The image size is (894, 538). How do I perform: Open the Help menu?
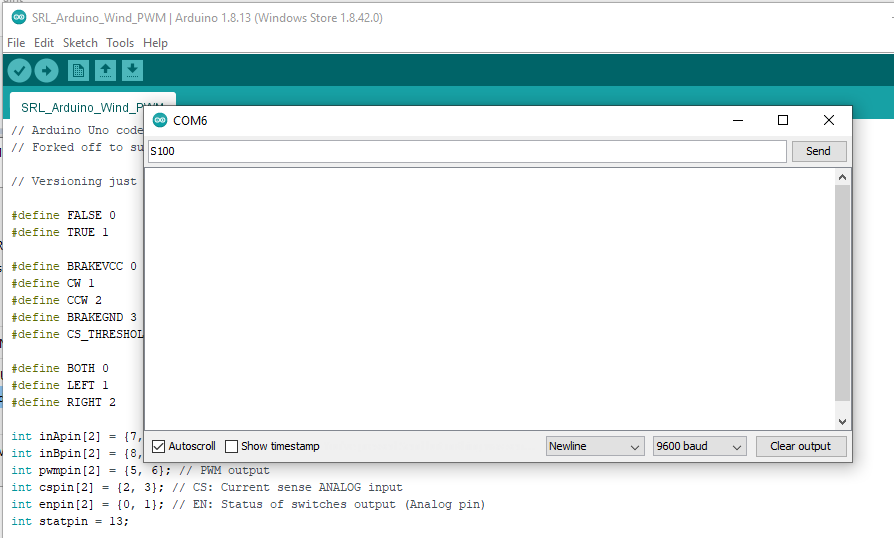pyautogui.click(x=155, y=43)
